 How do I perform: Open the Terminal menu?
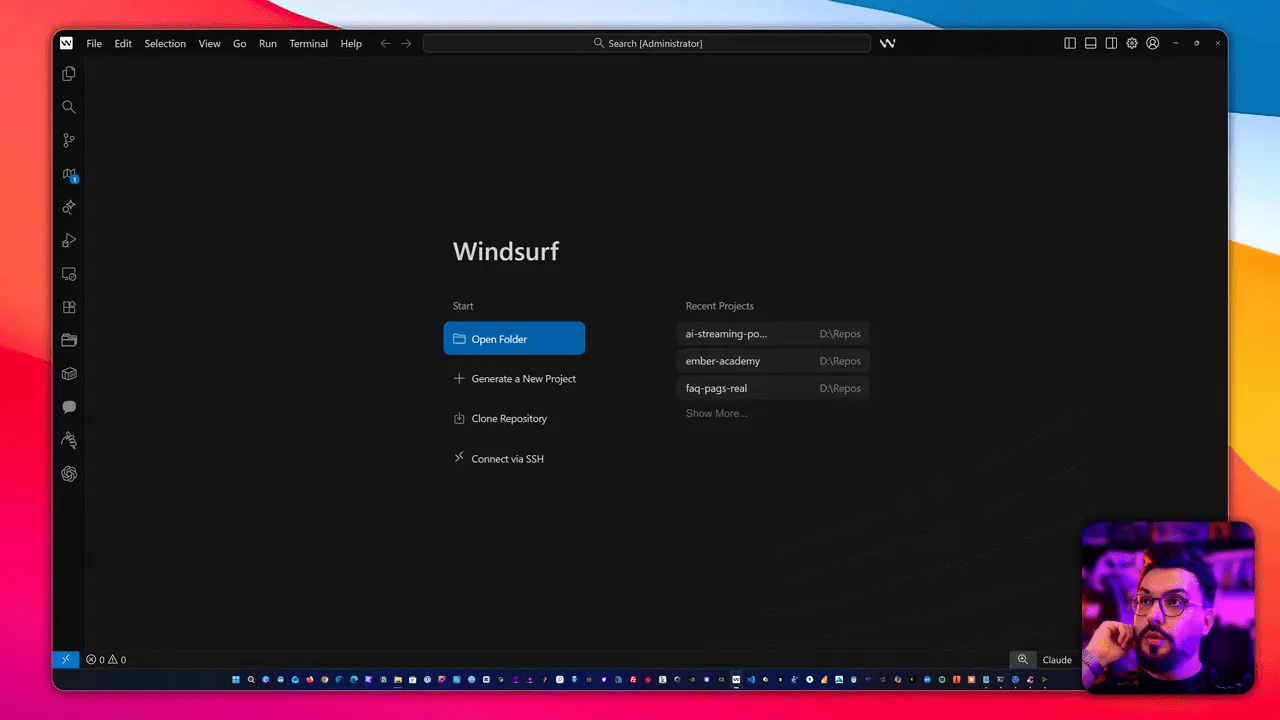[x=308, y=44]
